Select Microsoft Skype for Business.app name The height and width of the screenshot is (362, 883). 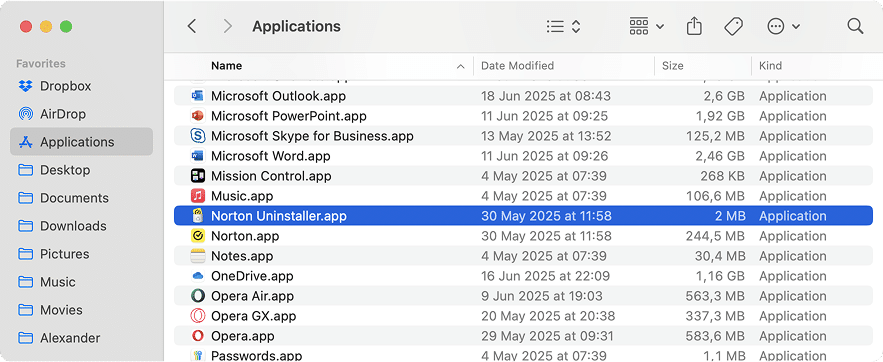312,136
